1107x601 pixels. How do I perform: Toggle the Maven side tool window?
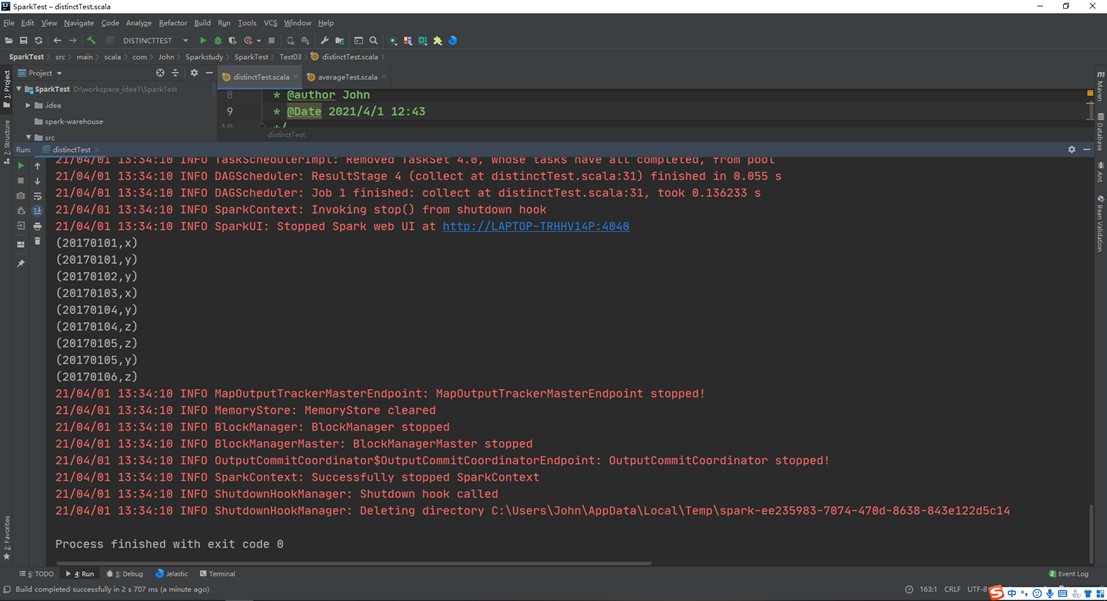point(1100,85)
